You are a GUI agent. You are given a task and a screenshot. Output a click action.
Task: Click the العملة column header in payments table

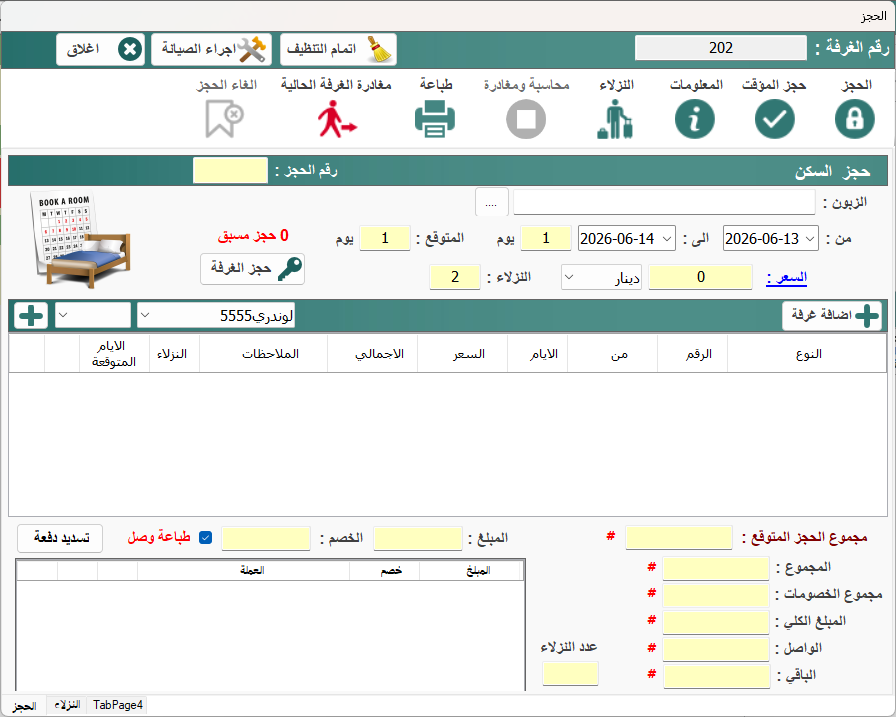[244, 570]
